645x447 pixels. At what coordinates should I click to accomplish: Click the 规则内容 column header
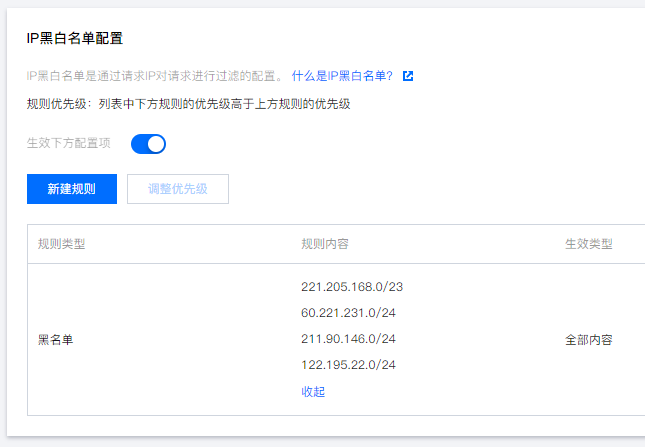pos(325,244)
